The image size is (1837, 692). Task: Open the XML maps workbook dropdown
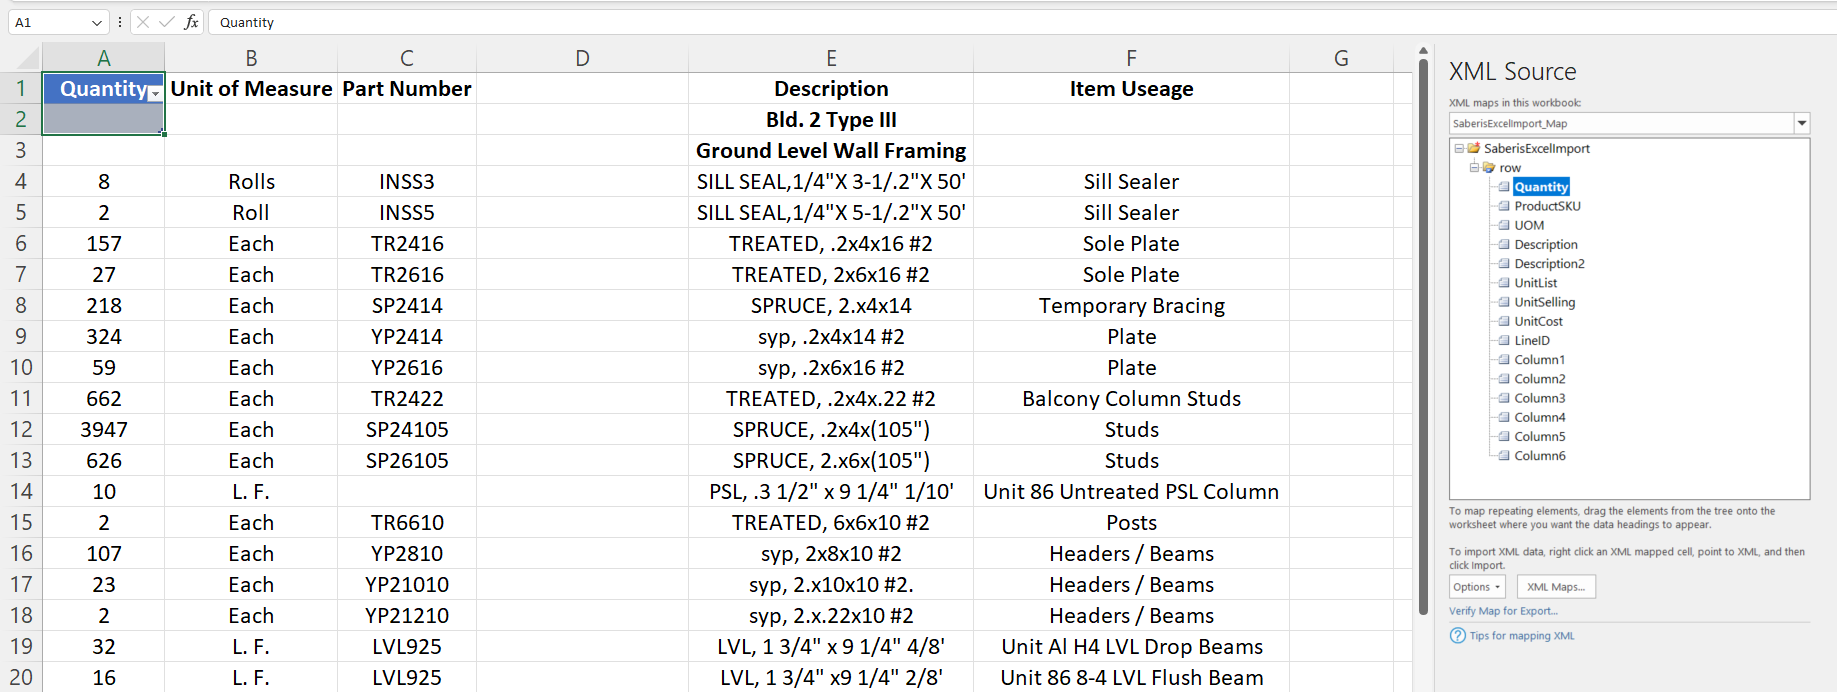(x=1801, y=124)
